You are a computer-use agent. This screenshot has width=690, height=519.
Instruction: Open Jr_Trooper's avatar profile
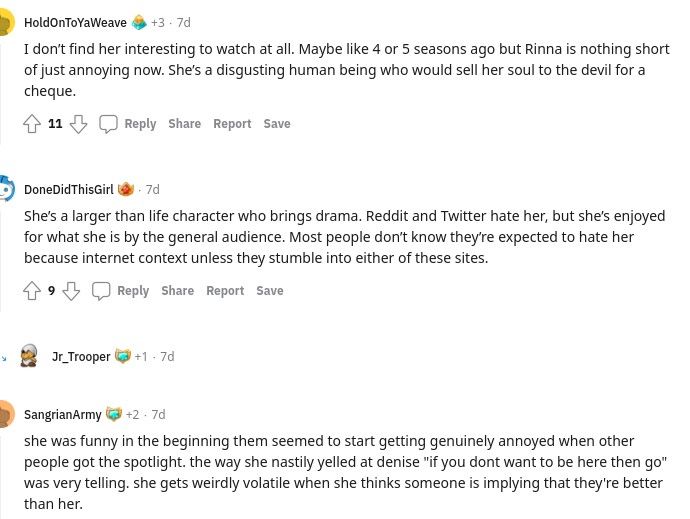[x=29, y=356]
